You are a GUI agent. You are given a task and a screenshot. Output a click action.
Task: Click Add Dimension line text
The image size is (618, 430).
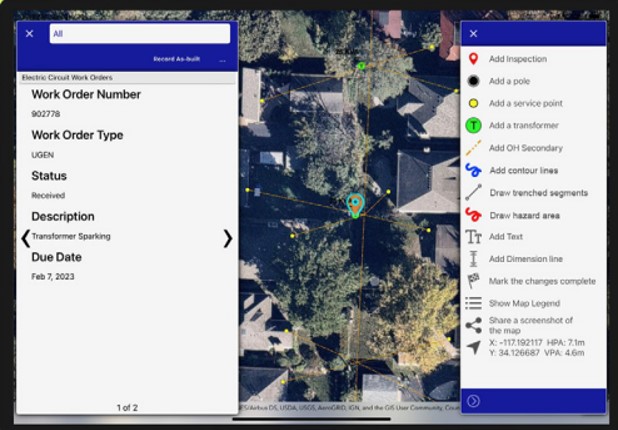point(525,259)
